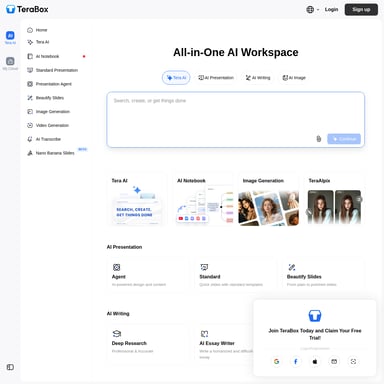The image size is (384, 384).
Task: Select the blue Tera AI rail icon
Action: (10, 37)
